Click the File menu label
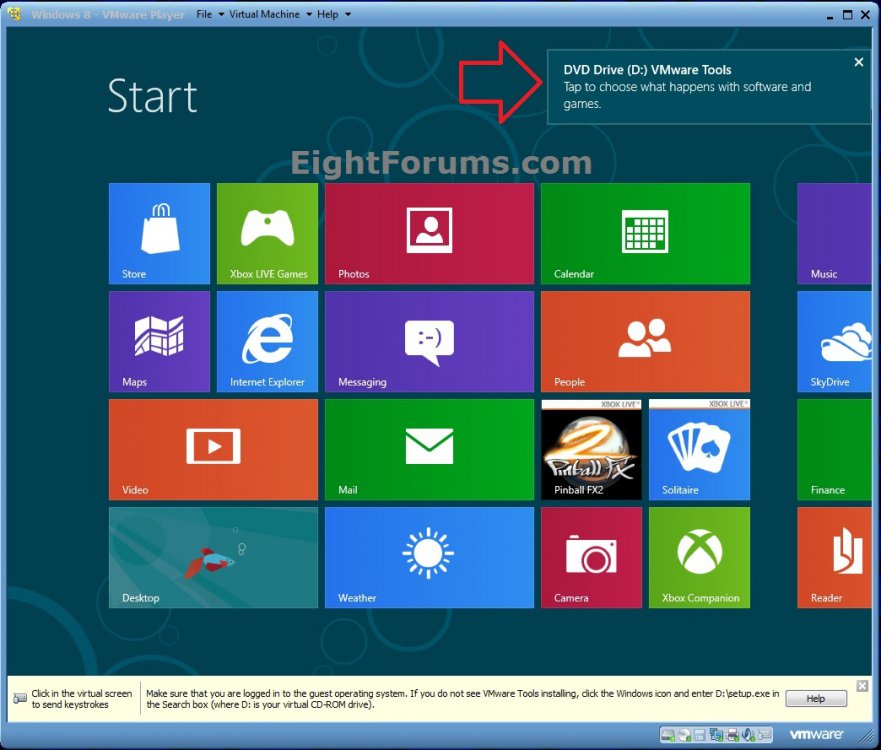Screen dimensions: 881x750 point(204,14)
